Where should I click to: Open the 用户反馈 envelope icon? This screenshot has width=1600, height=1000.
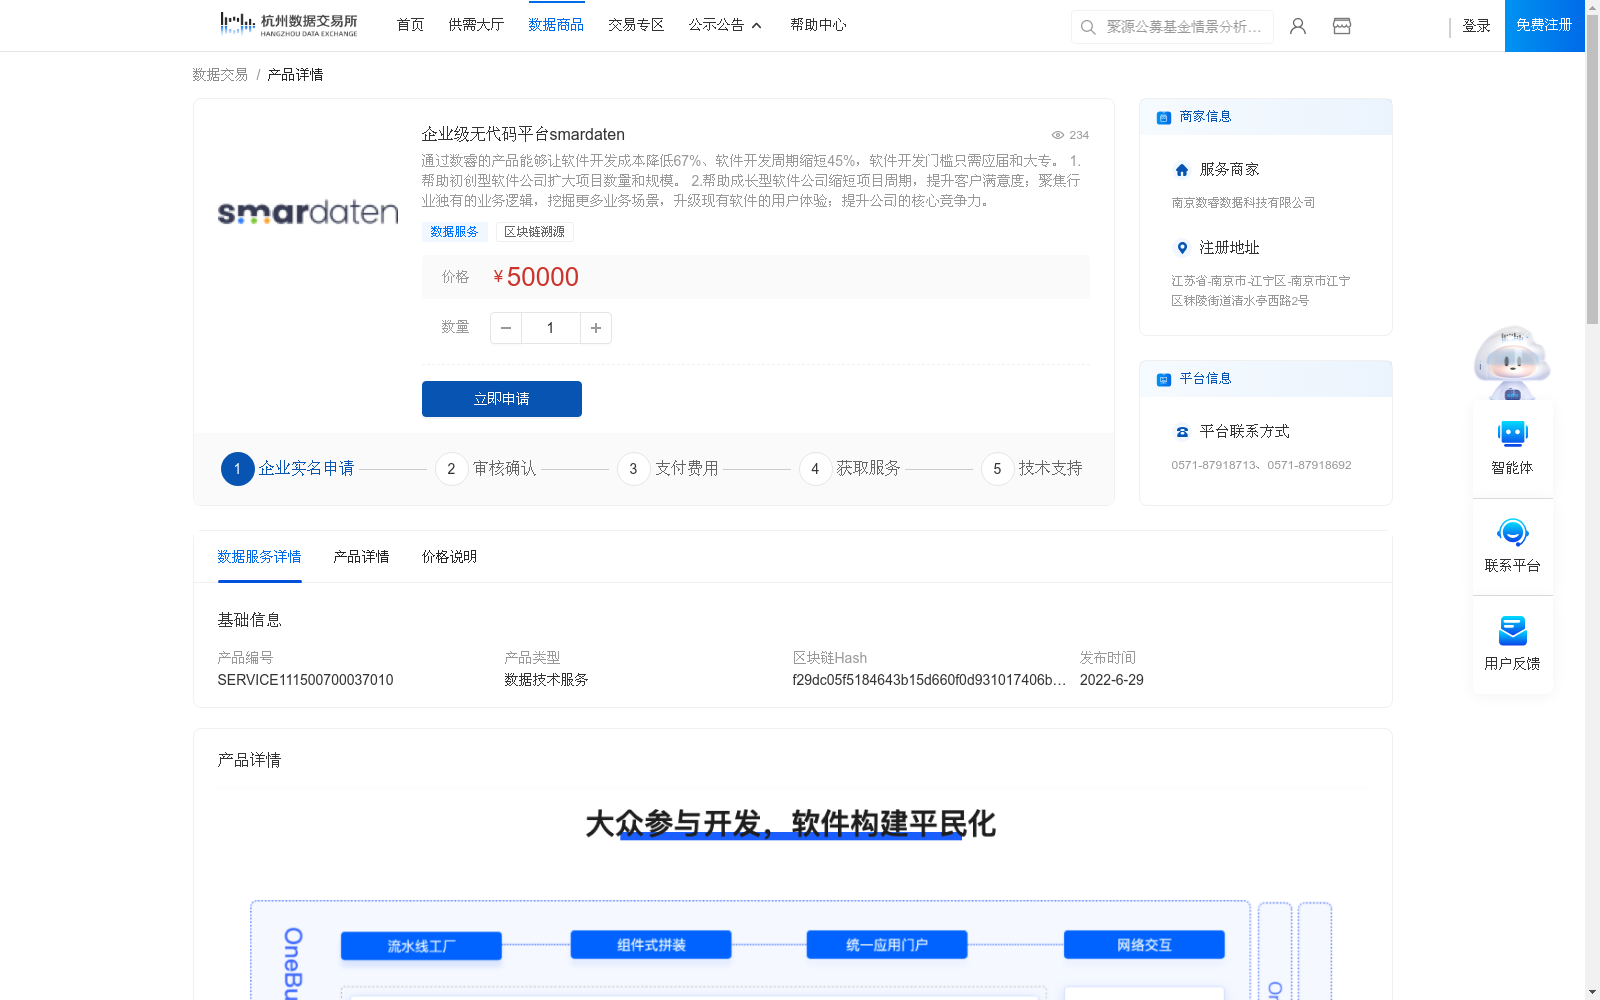pyautogui.click(x=1513, y=630)
